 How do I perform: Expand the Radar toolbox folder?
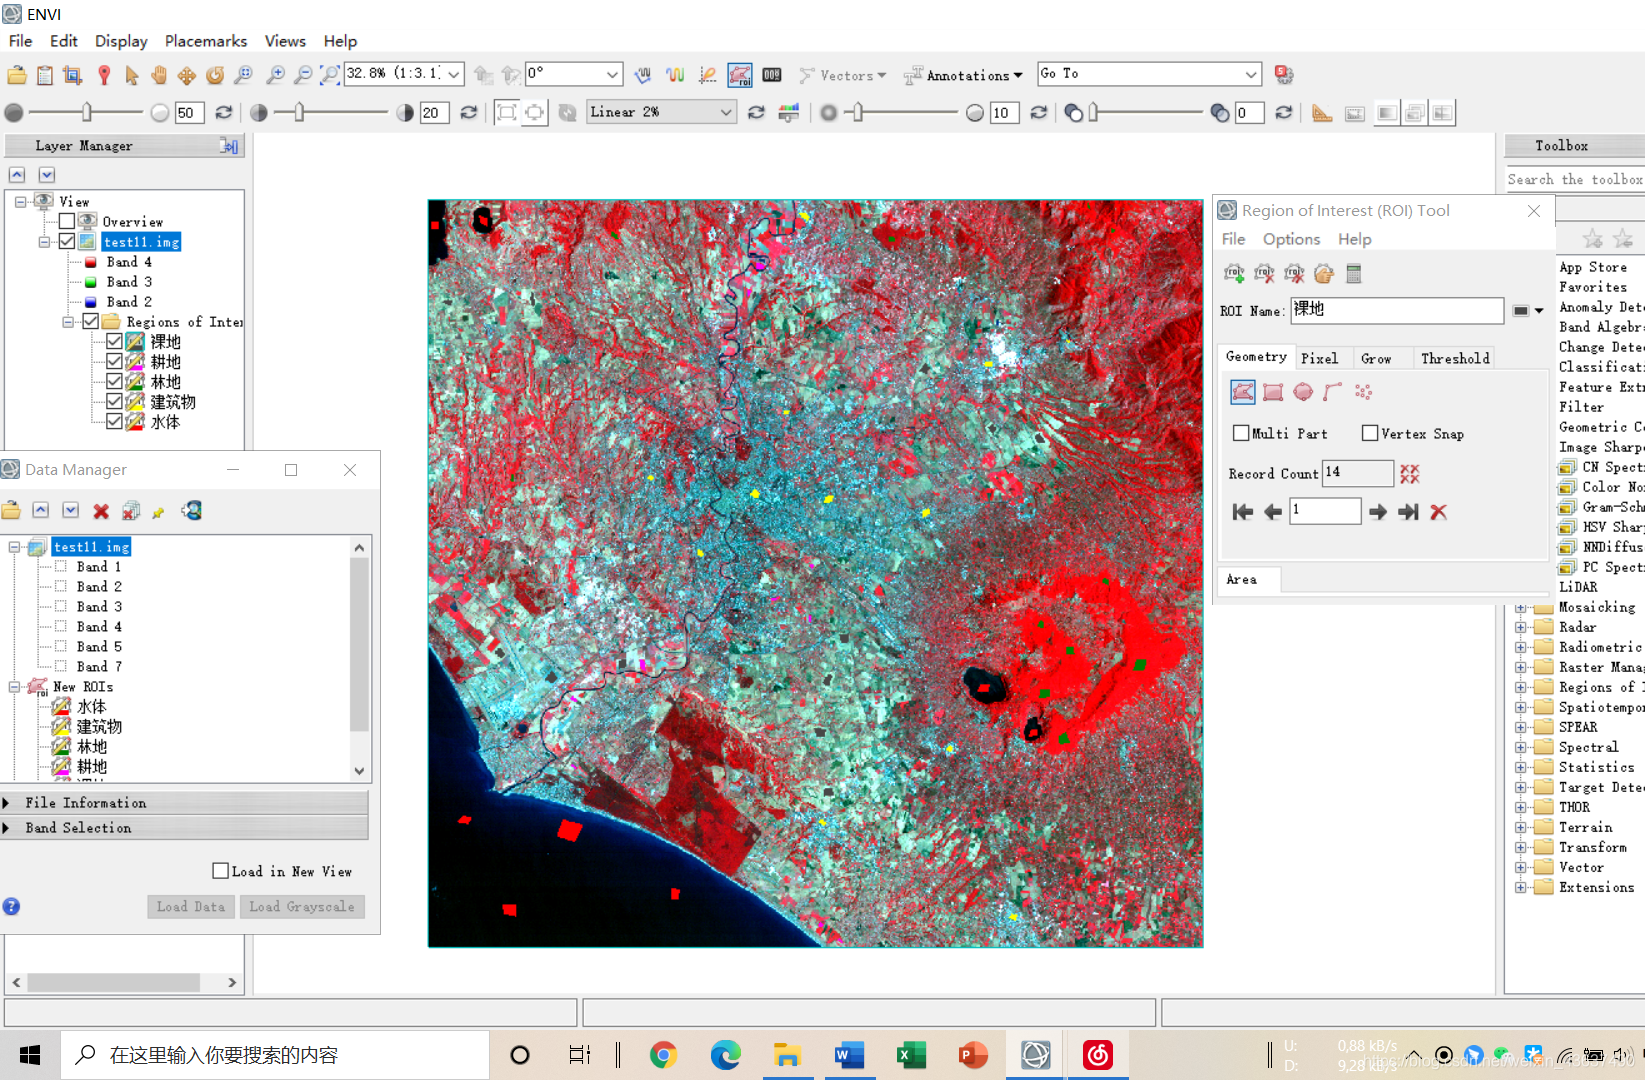[1521, 627]
